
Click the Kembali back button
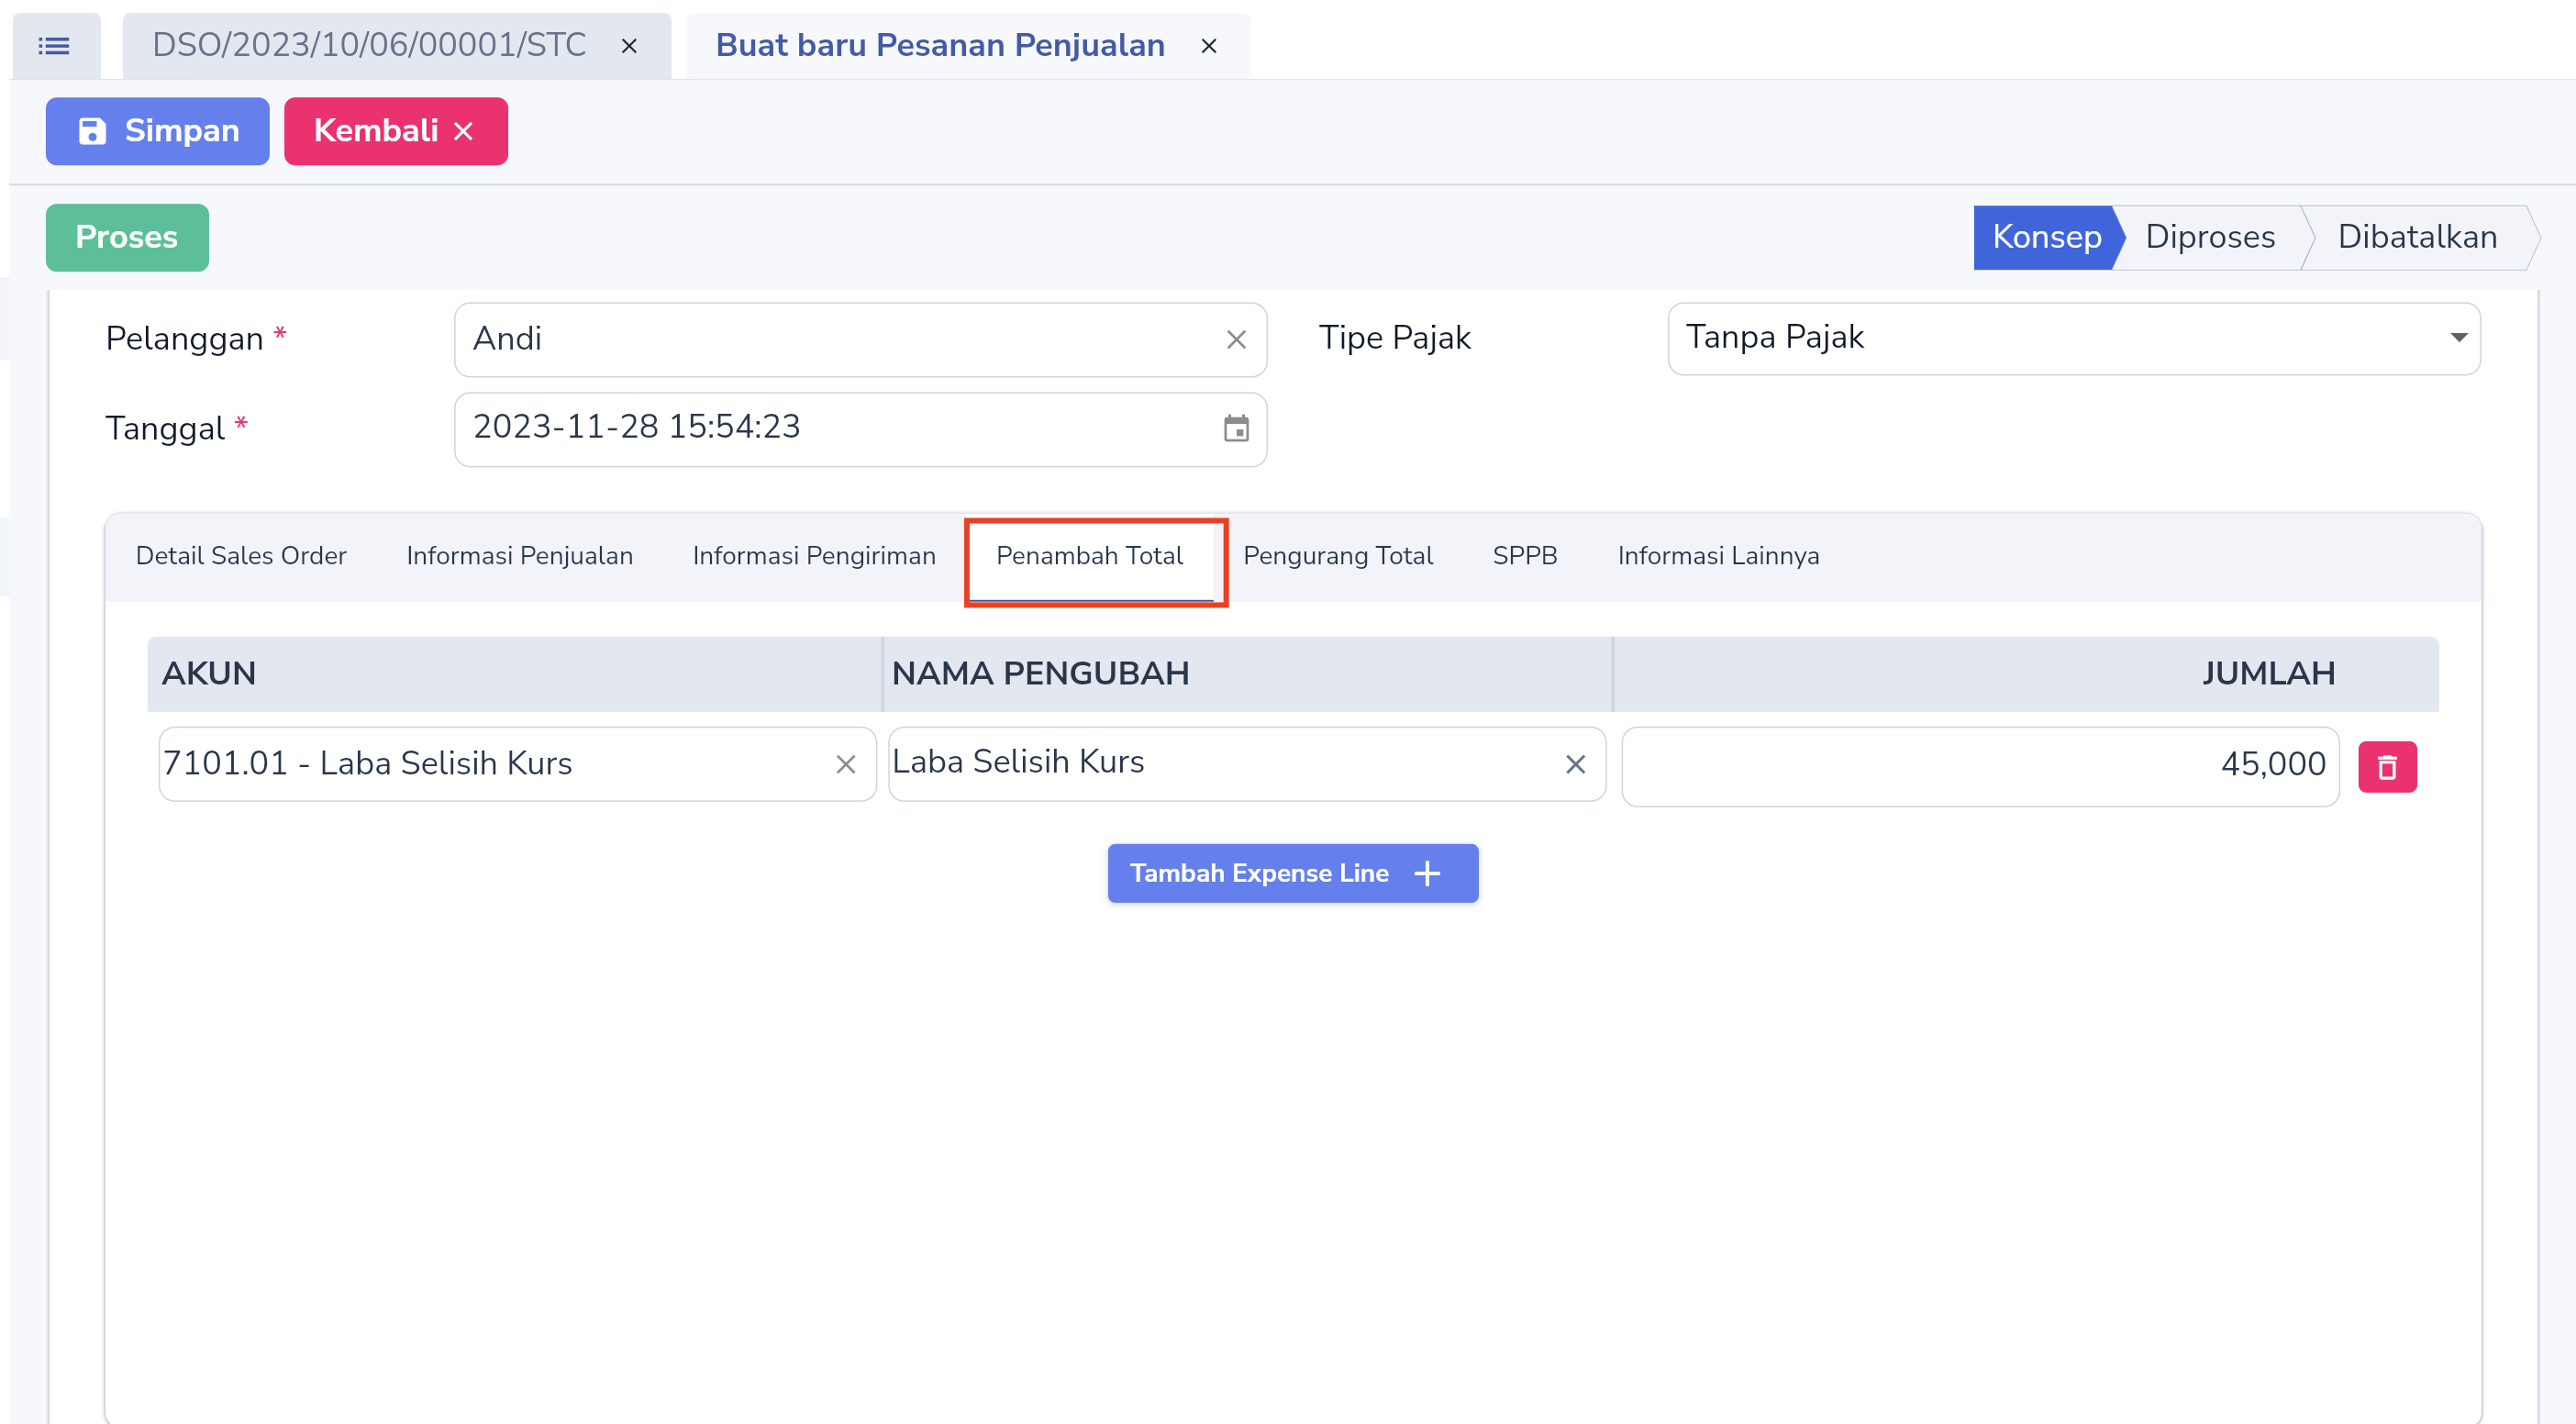(396, 131)
